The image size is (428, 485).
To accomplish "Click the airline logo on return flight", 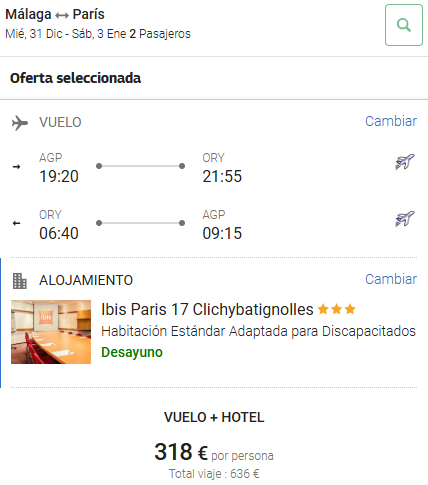I will coord(405,219).
